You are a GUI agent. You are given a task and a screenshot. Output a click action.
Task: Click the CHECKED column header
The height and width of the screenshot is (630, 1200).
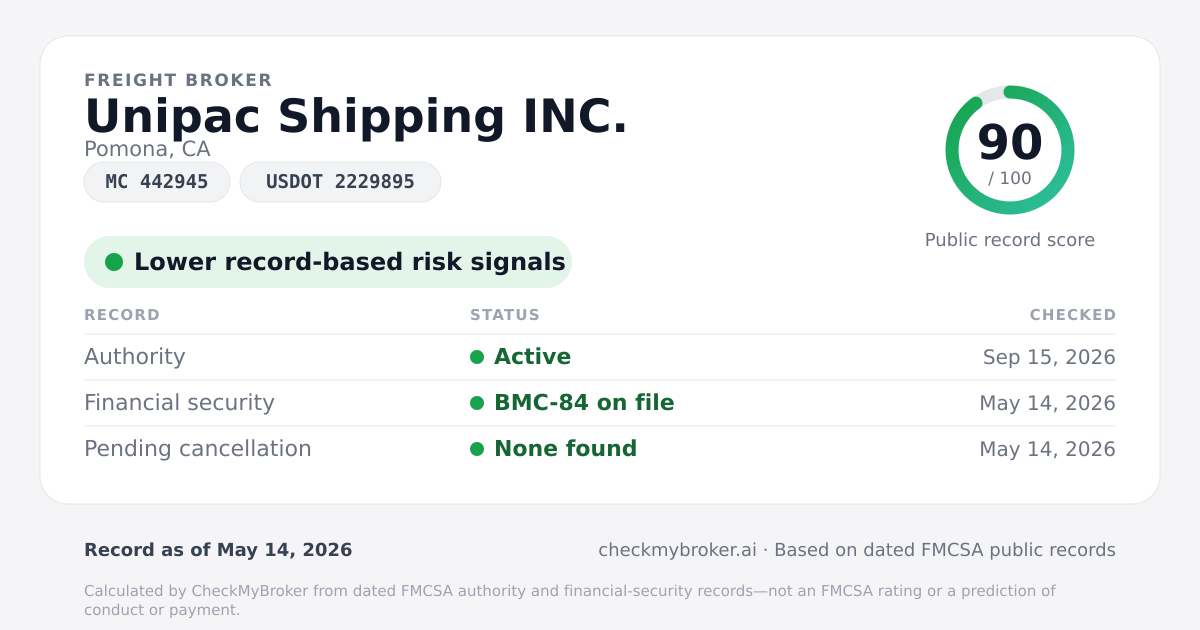(1073, 315)
